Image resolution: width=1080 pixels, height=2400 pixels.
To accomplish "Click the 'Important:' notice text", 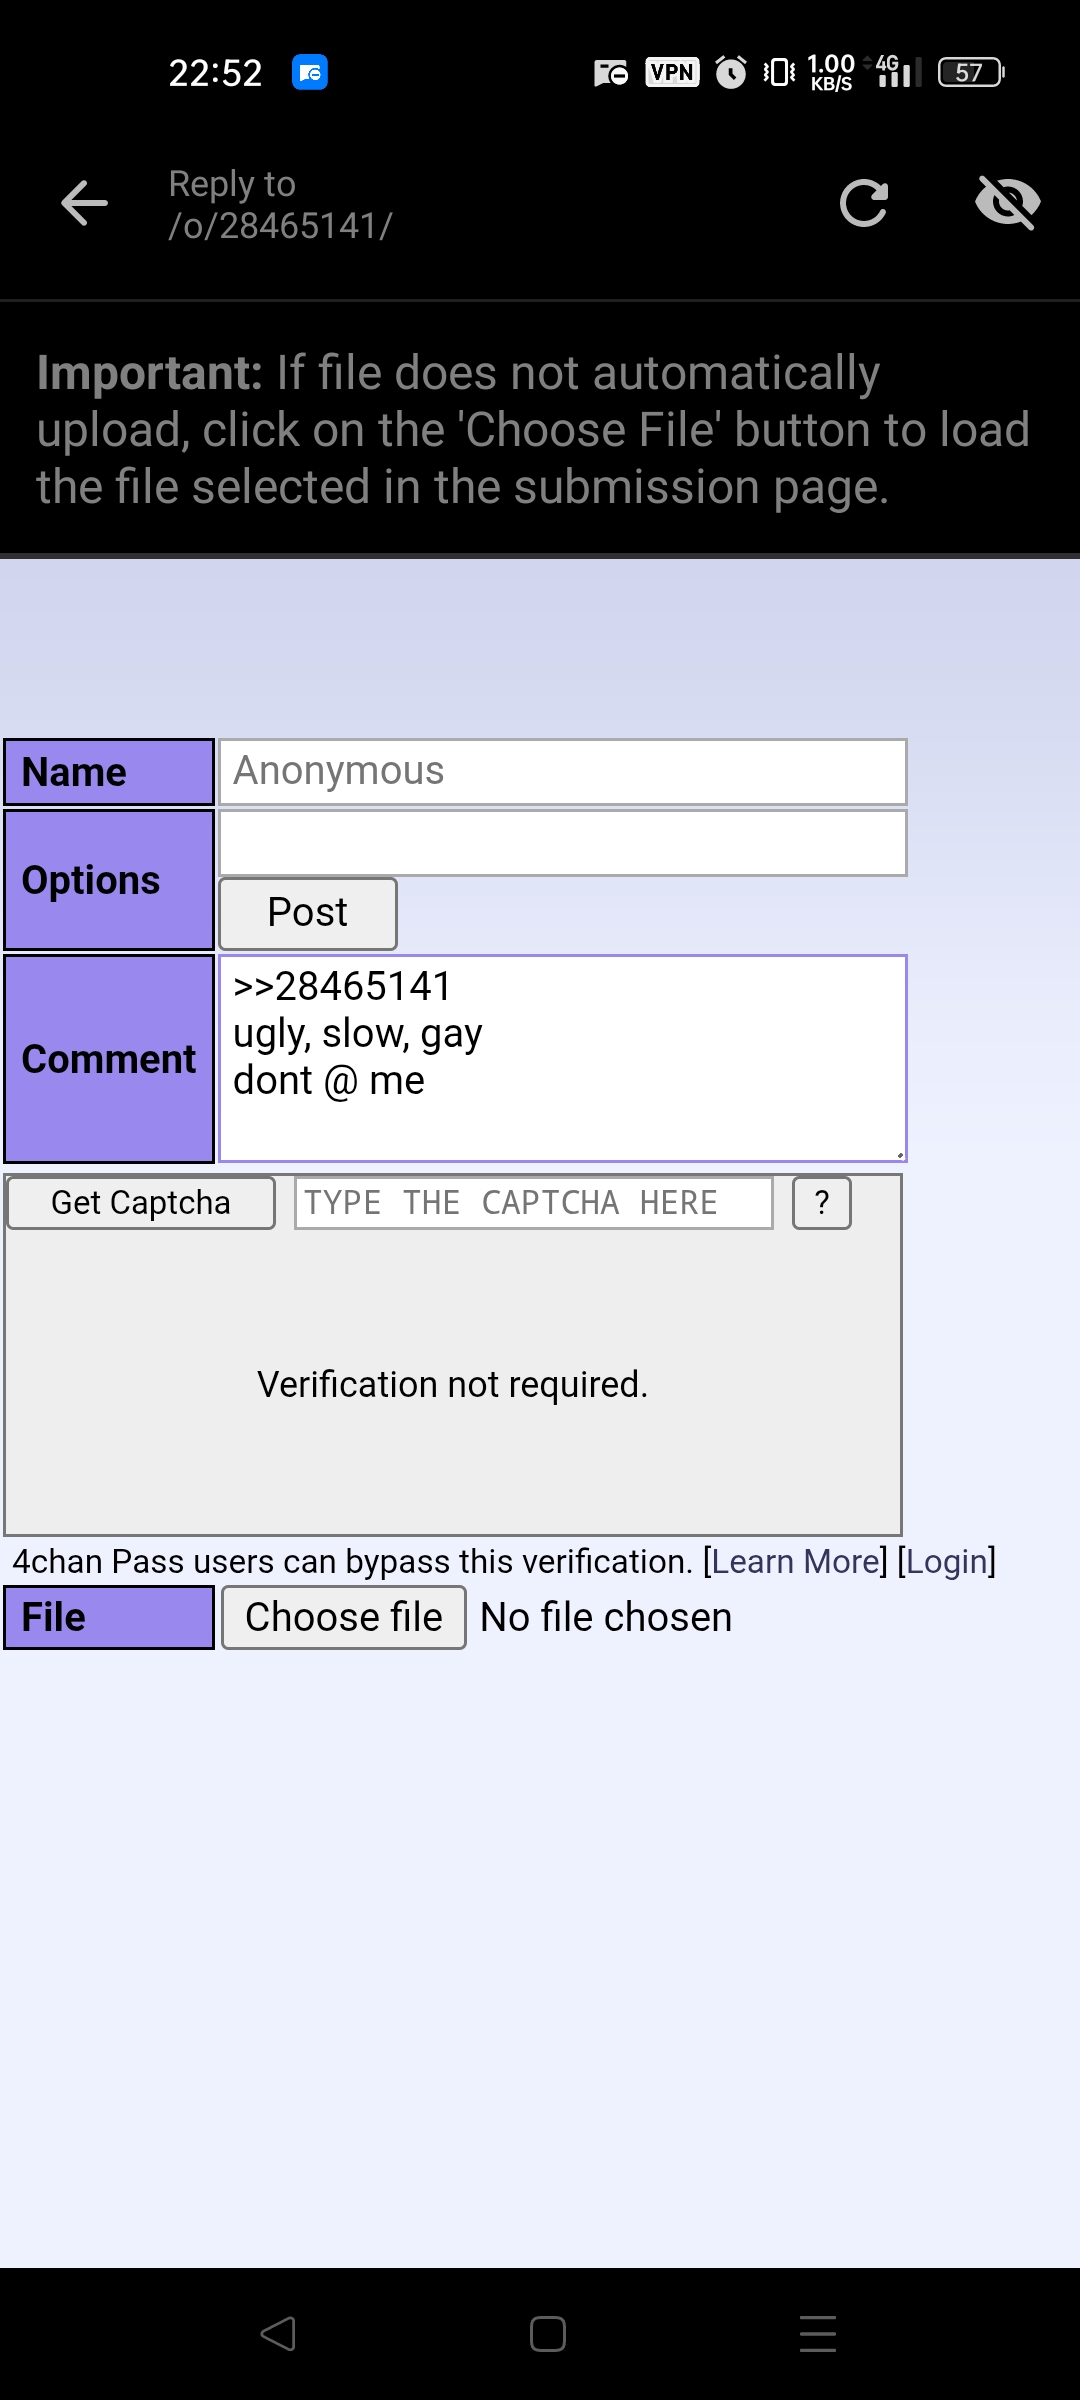I will tap(150, 373).
